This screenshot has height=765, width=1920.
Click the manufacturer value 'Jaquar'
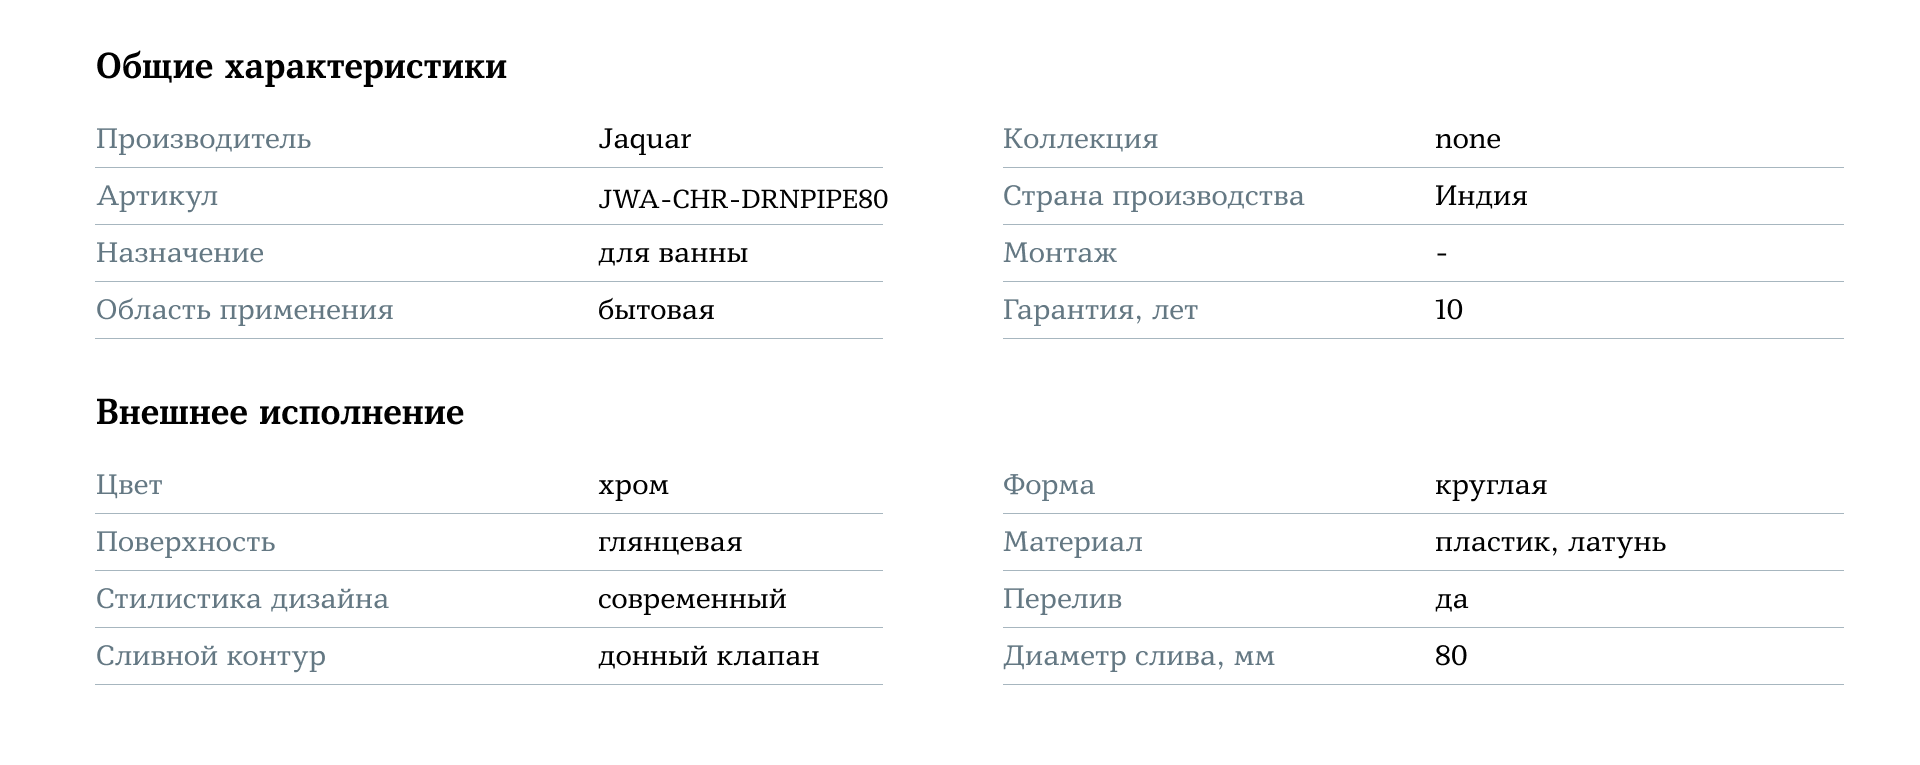coord(644,139)
